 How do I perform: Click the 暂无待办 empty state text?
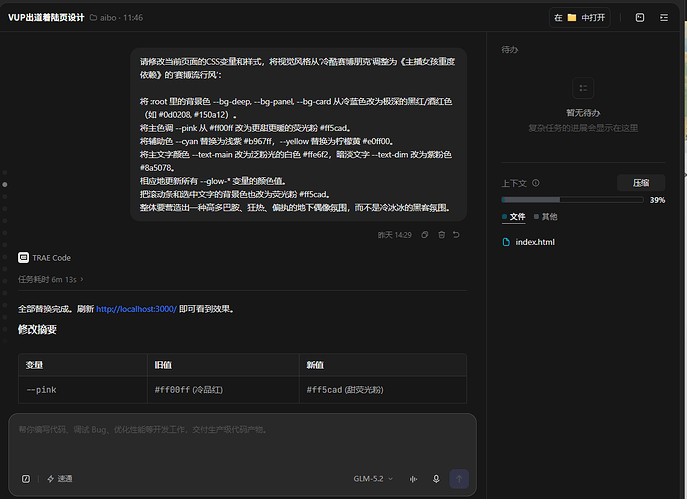[x=583, y=113]
